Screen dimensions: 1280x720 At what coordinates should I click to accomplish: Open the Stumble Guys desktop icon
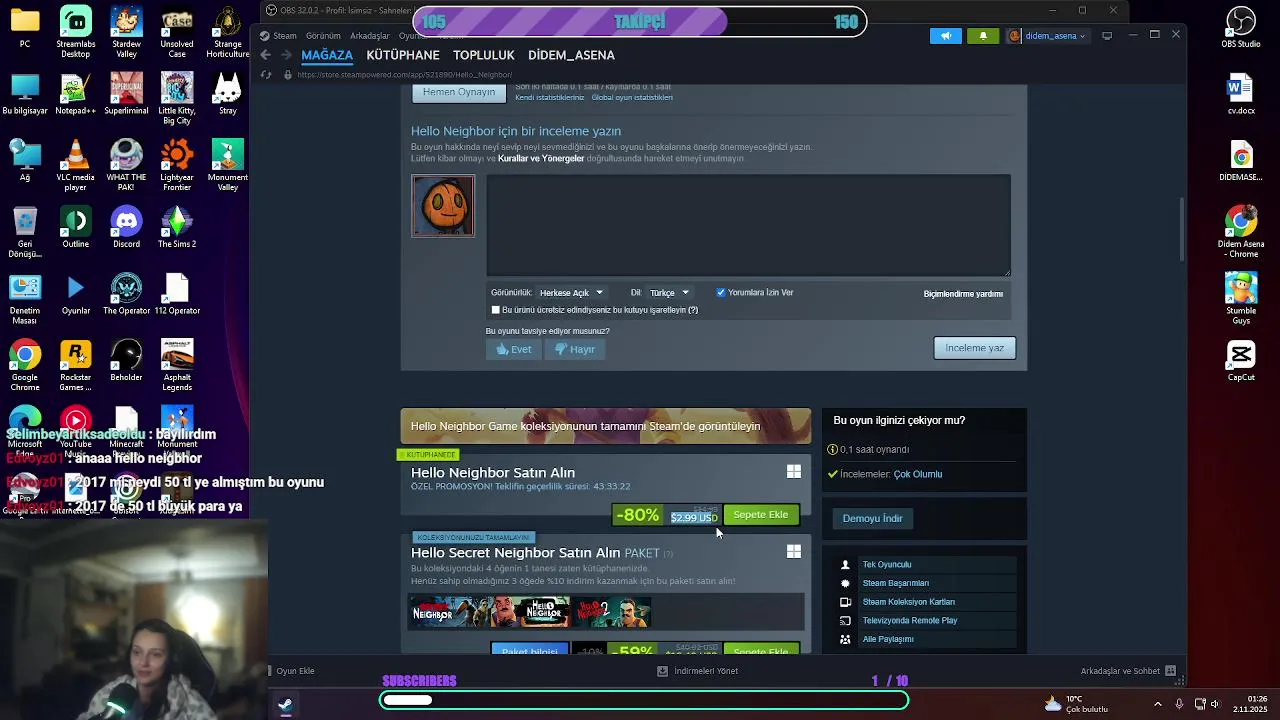coord(1241,299)
